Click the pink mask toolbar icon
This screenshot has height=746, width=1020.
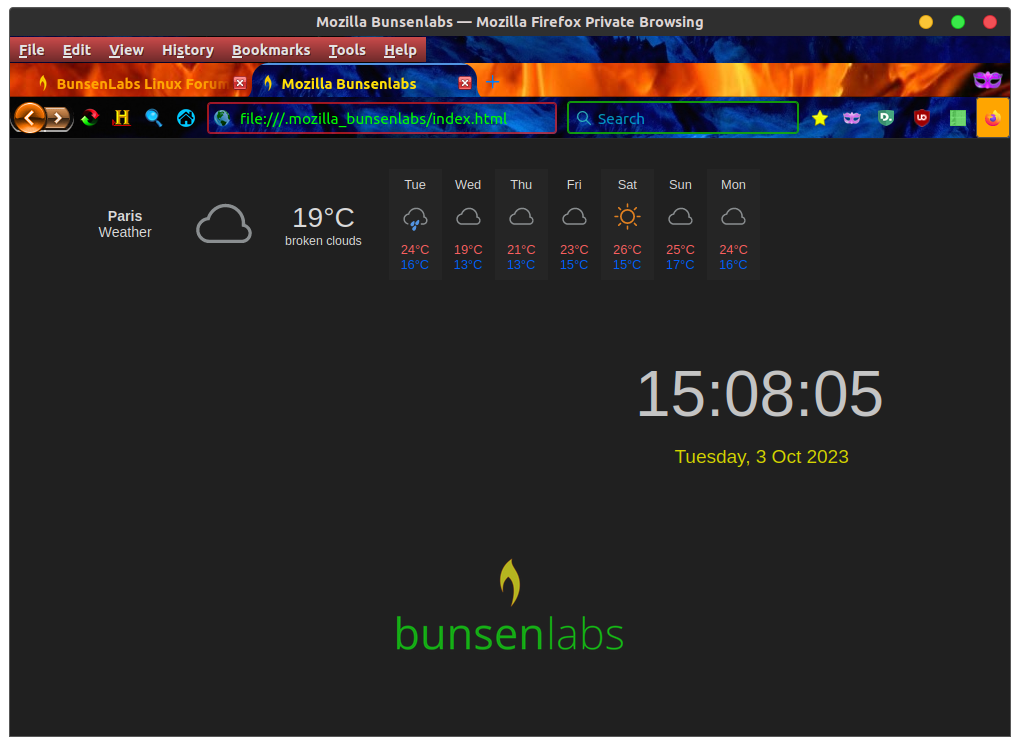[x=852, y=118]
